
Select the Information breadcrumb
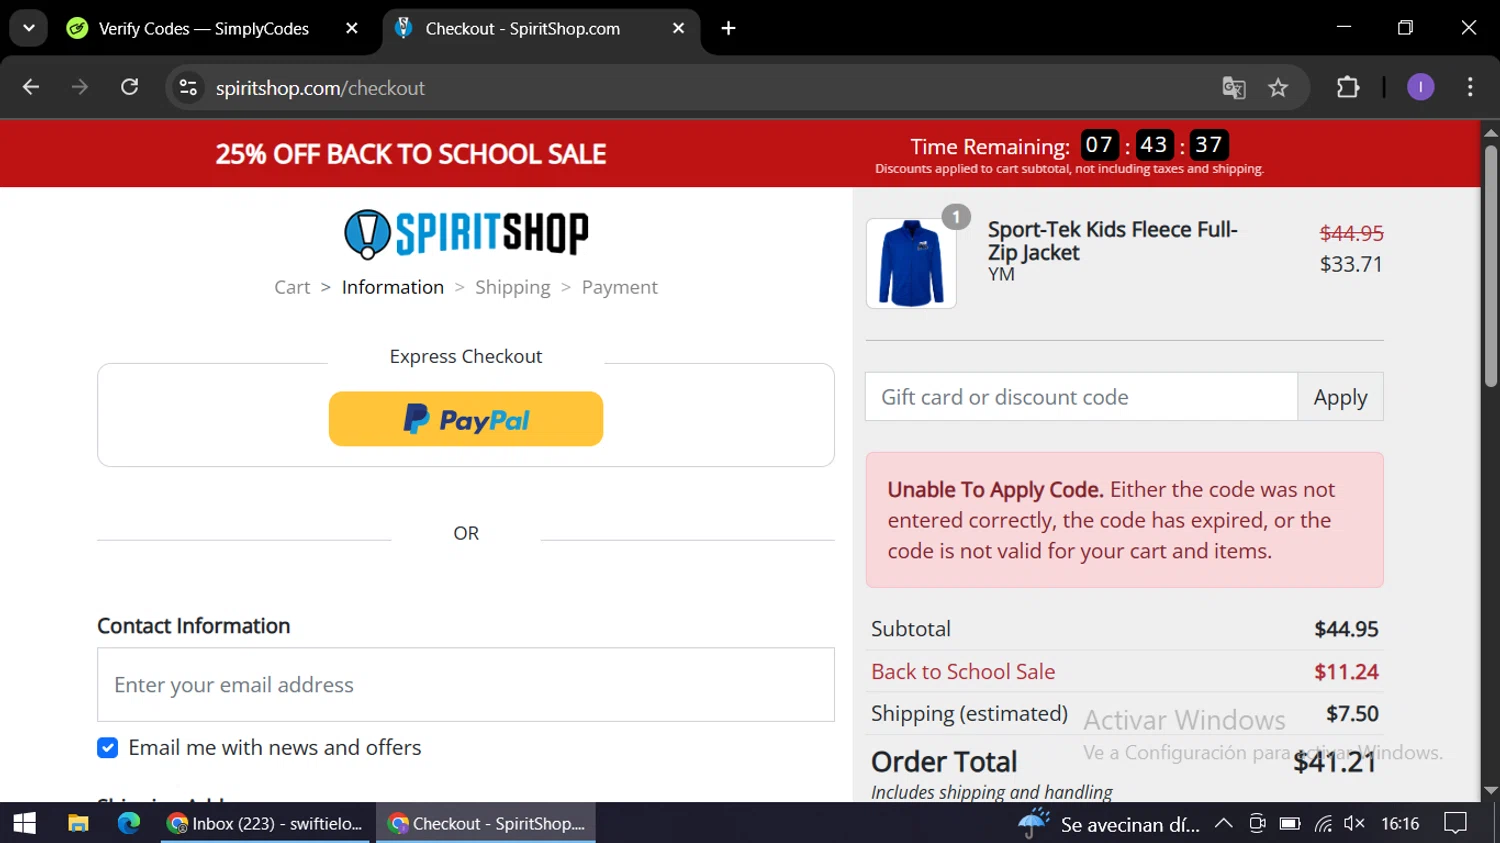[393, 287]
